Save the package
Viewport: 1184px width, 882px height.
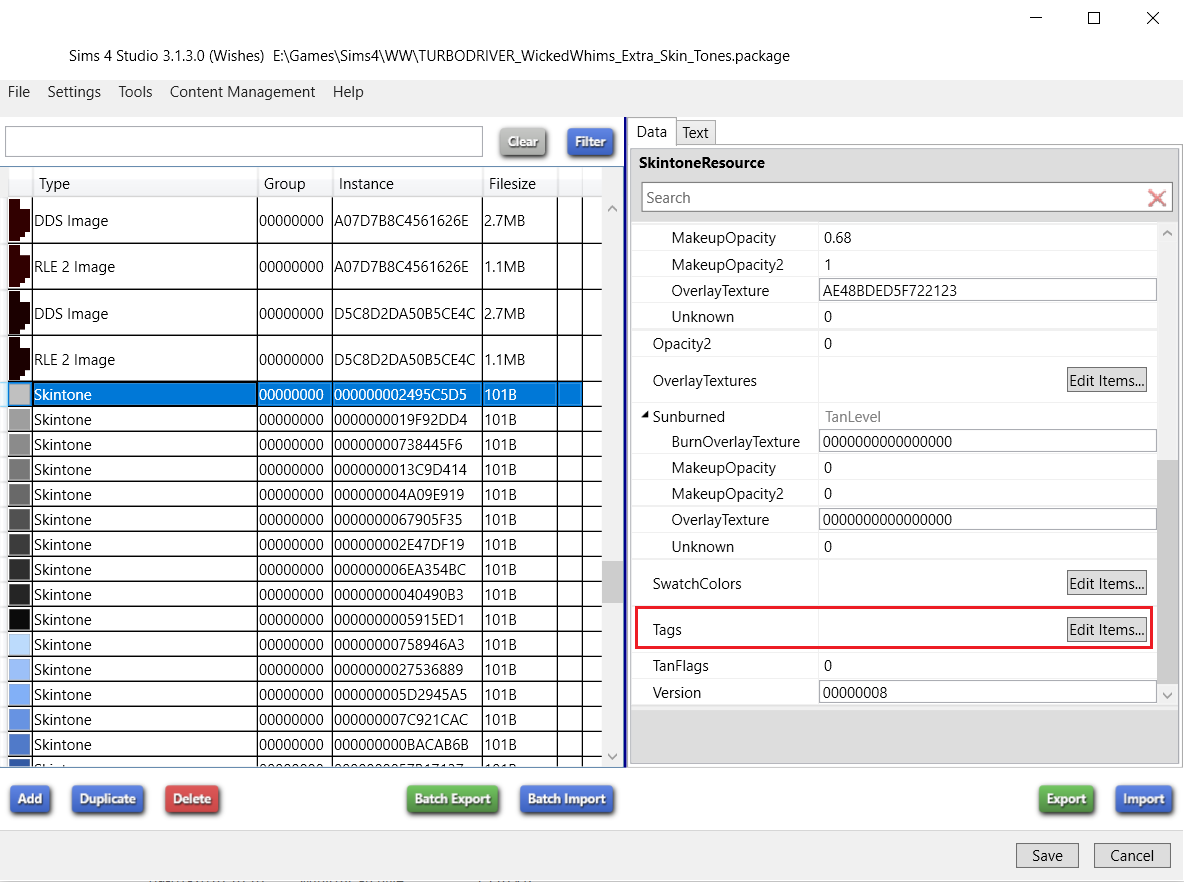coord(1047,856)
